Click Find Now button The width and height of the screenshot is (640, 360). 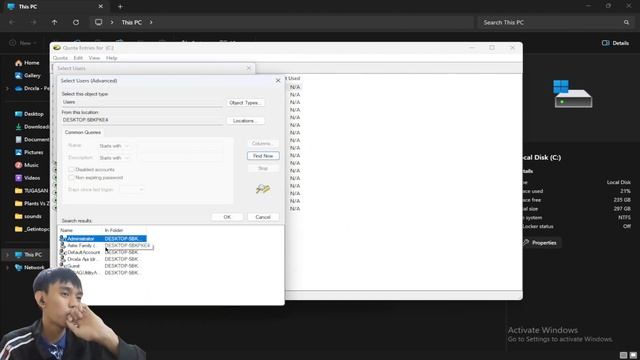pos(263,156)
